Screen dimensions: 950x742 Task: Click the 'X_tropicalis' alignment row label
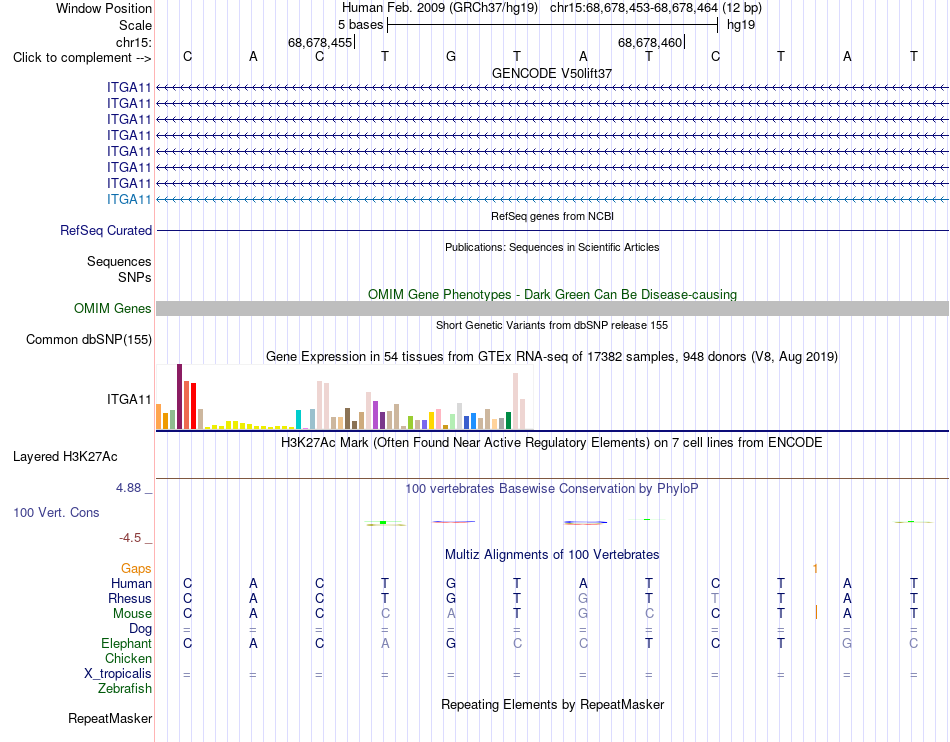[118, 674]
